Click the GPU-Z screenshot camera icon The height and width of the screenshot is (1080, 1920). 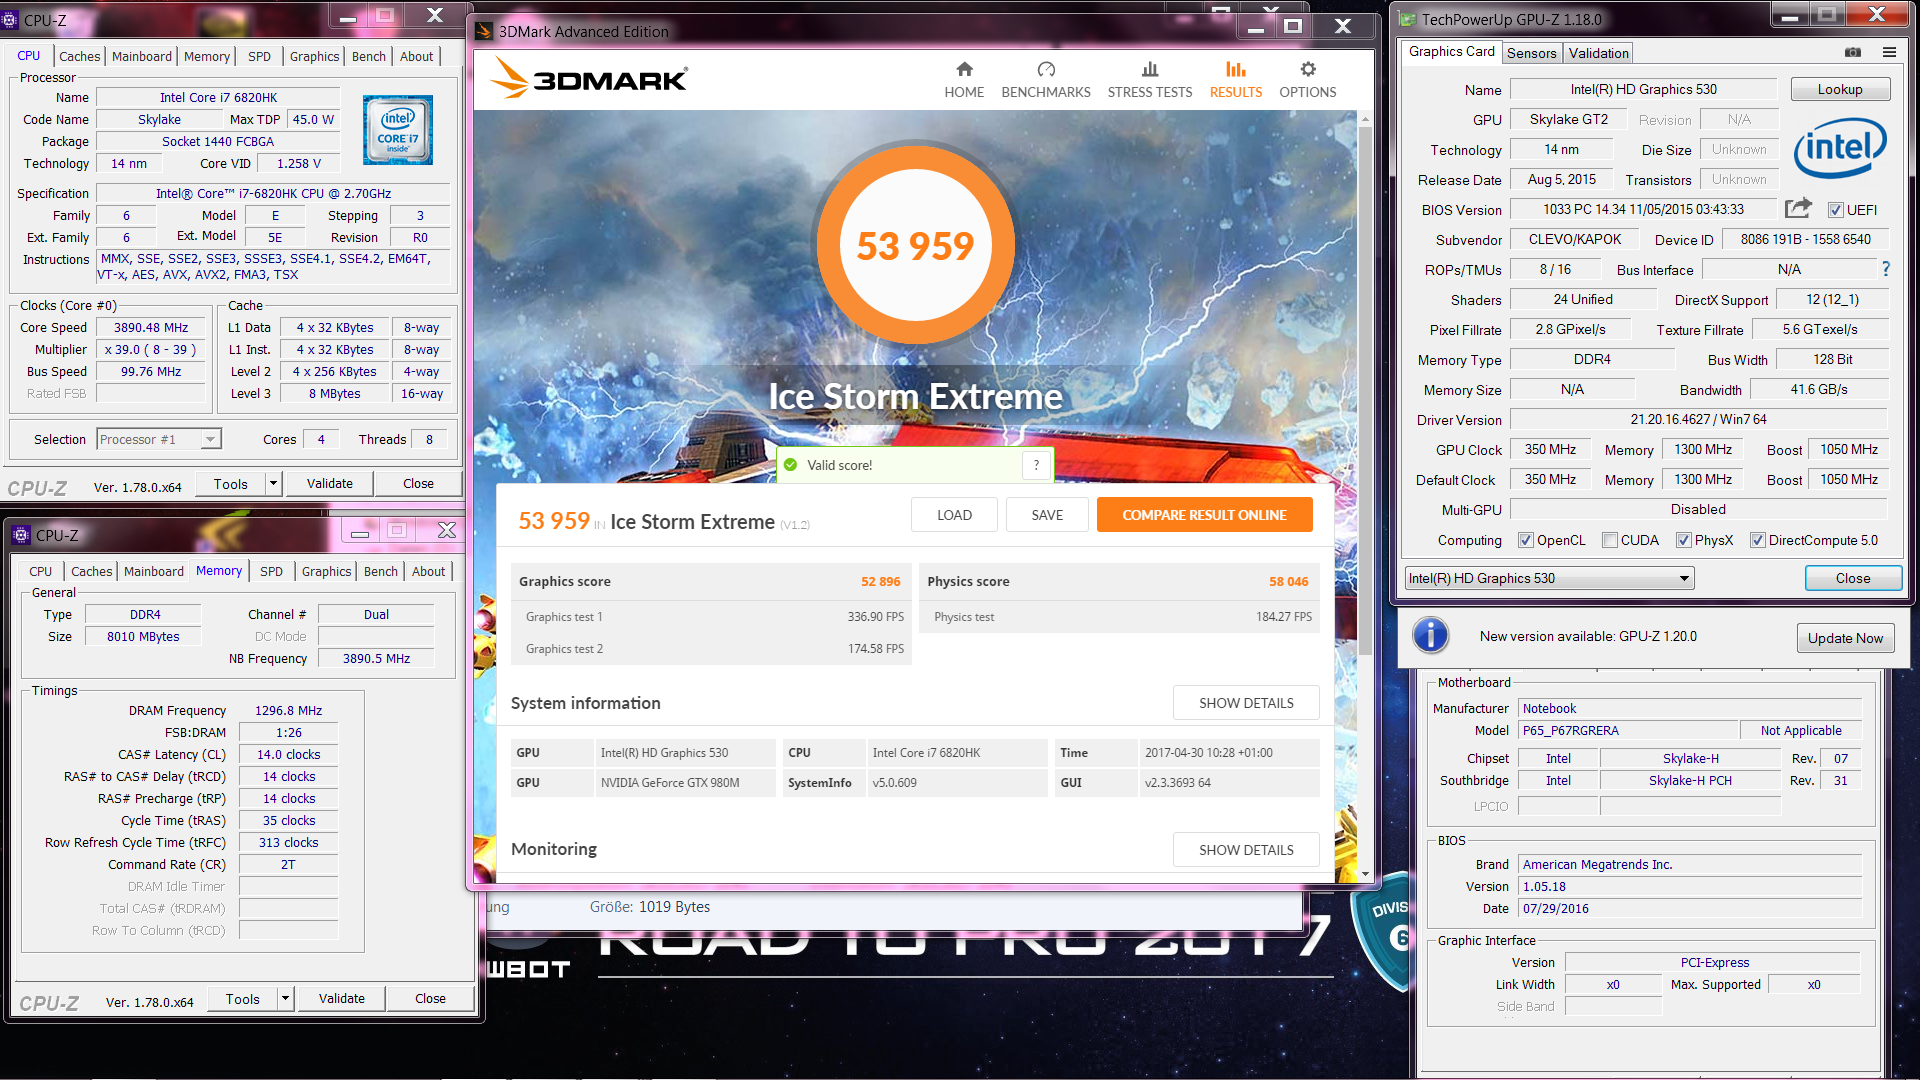pyautogui.click(x=1853, y=52)
